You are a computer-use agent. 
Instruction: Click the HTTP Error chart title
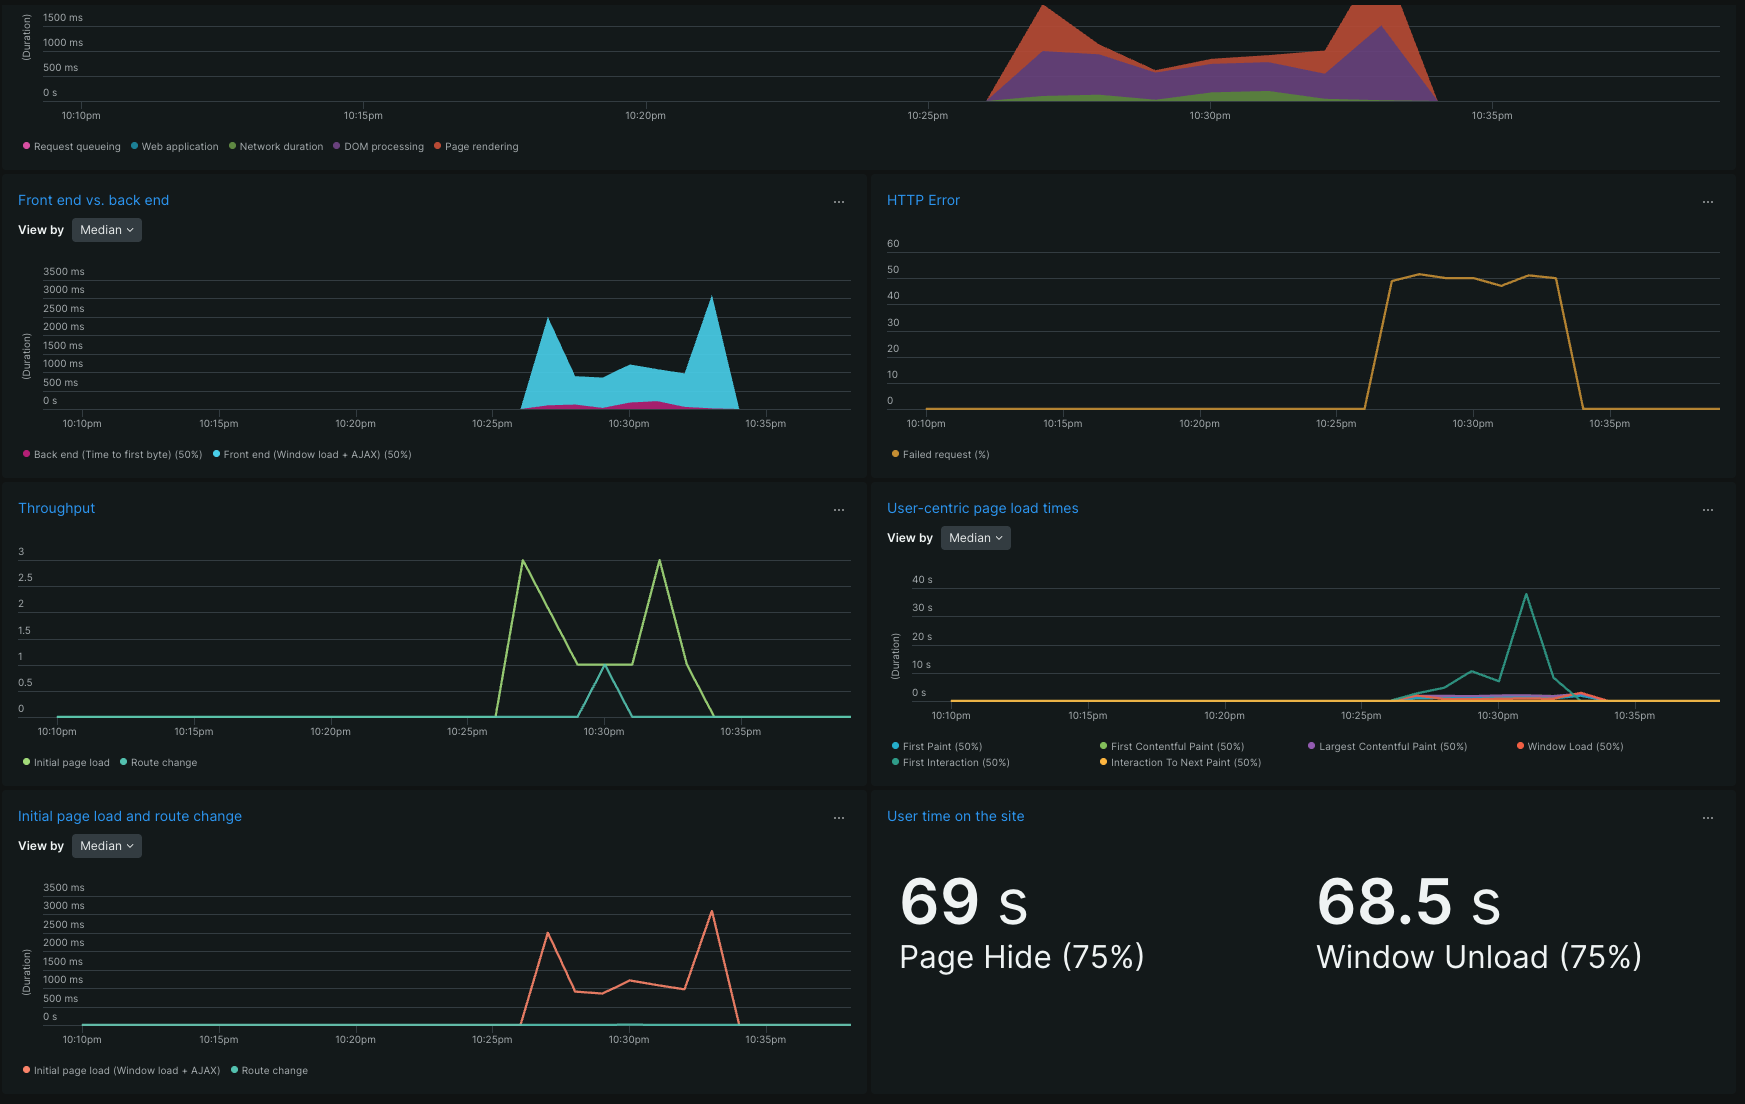coord(922,200)
